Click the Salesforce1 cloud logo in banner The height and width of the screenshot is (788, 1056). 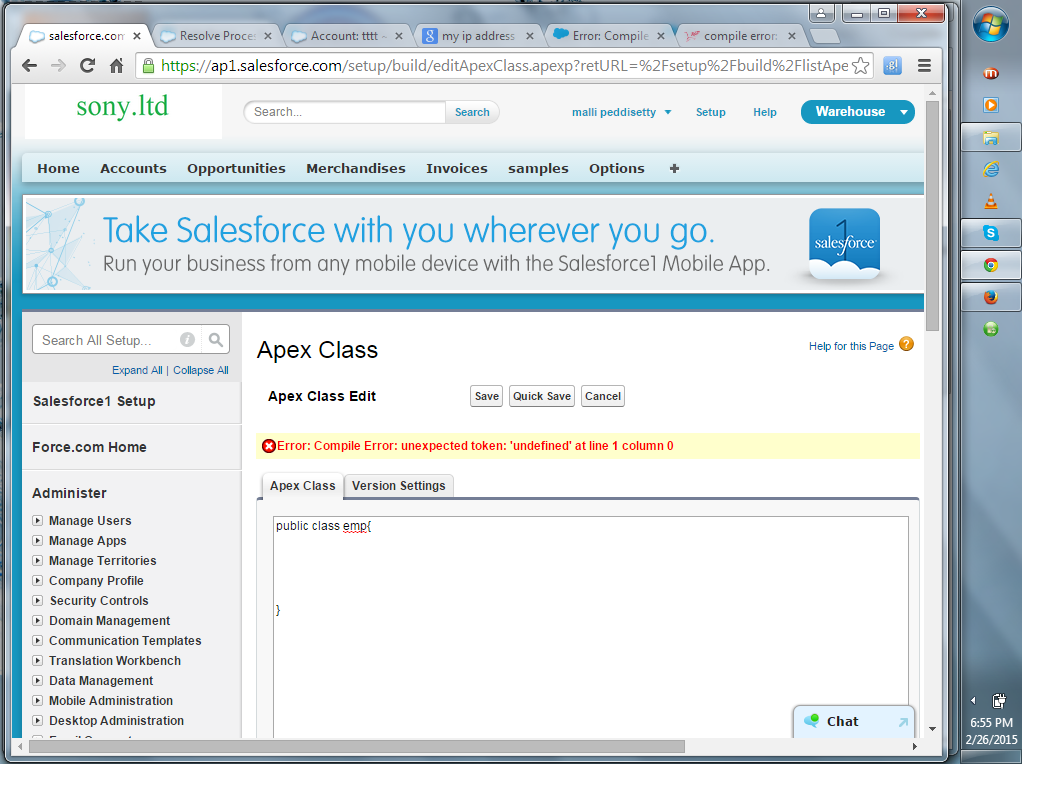click(844, 243)
